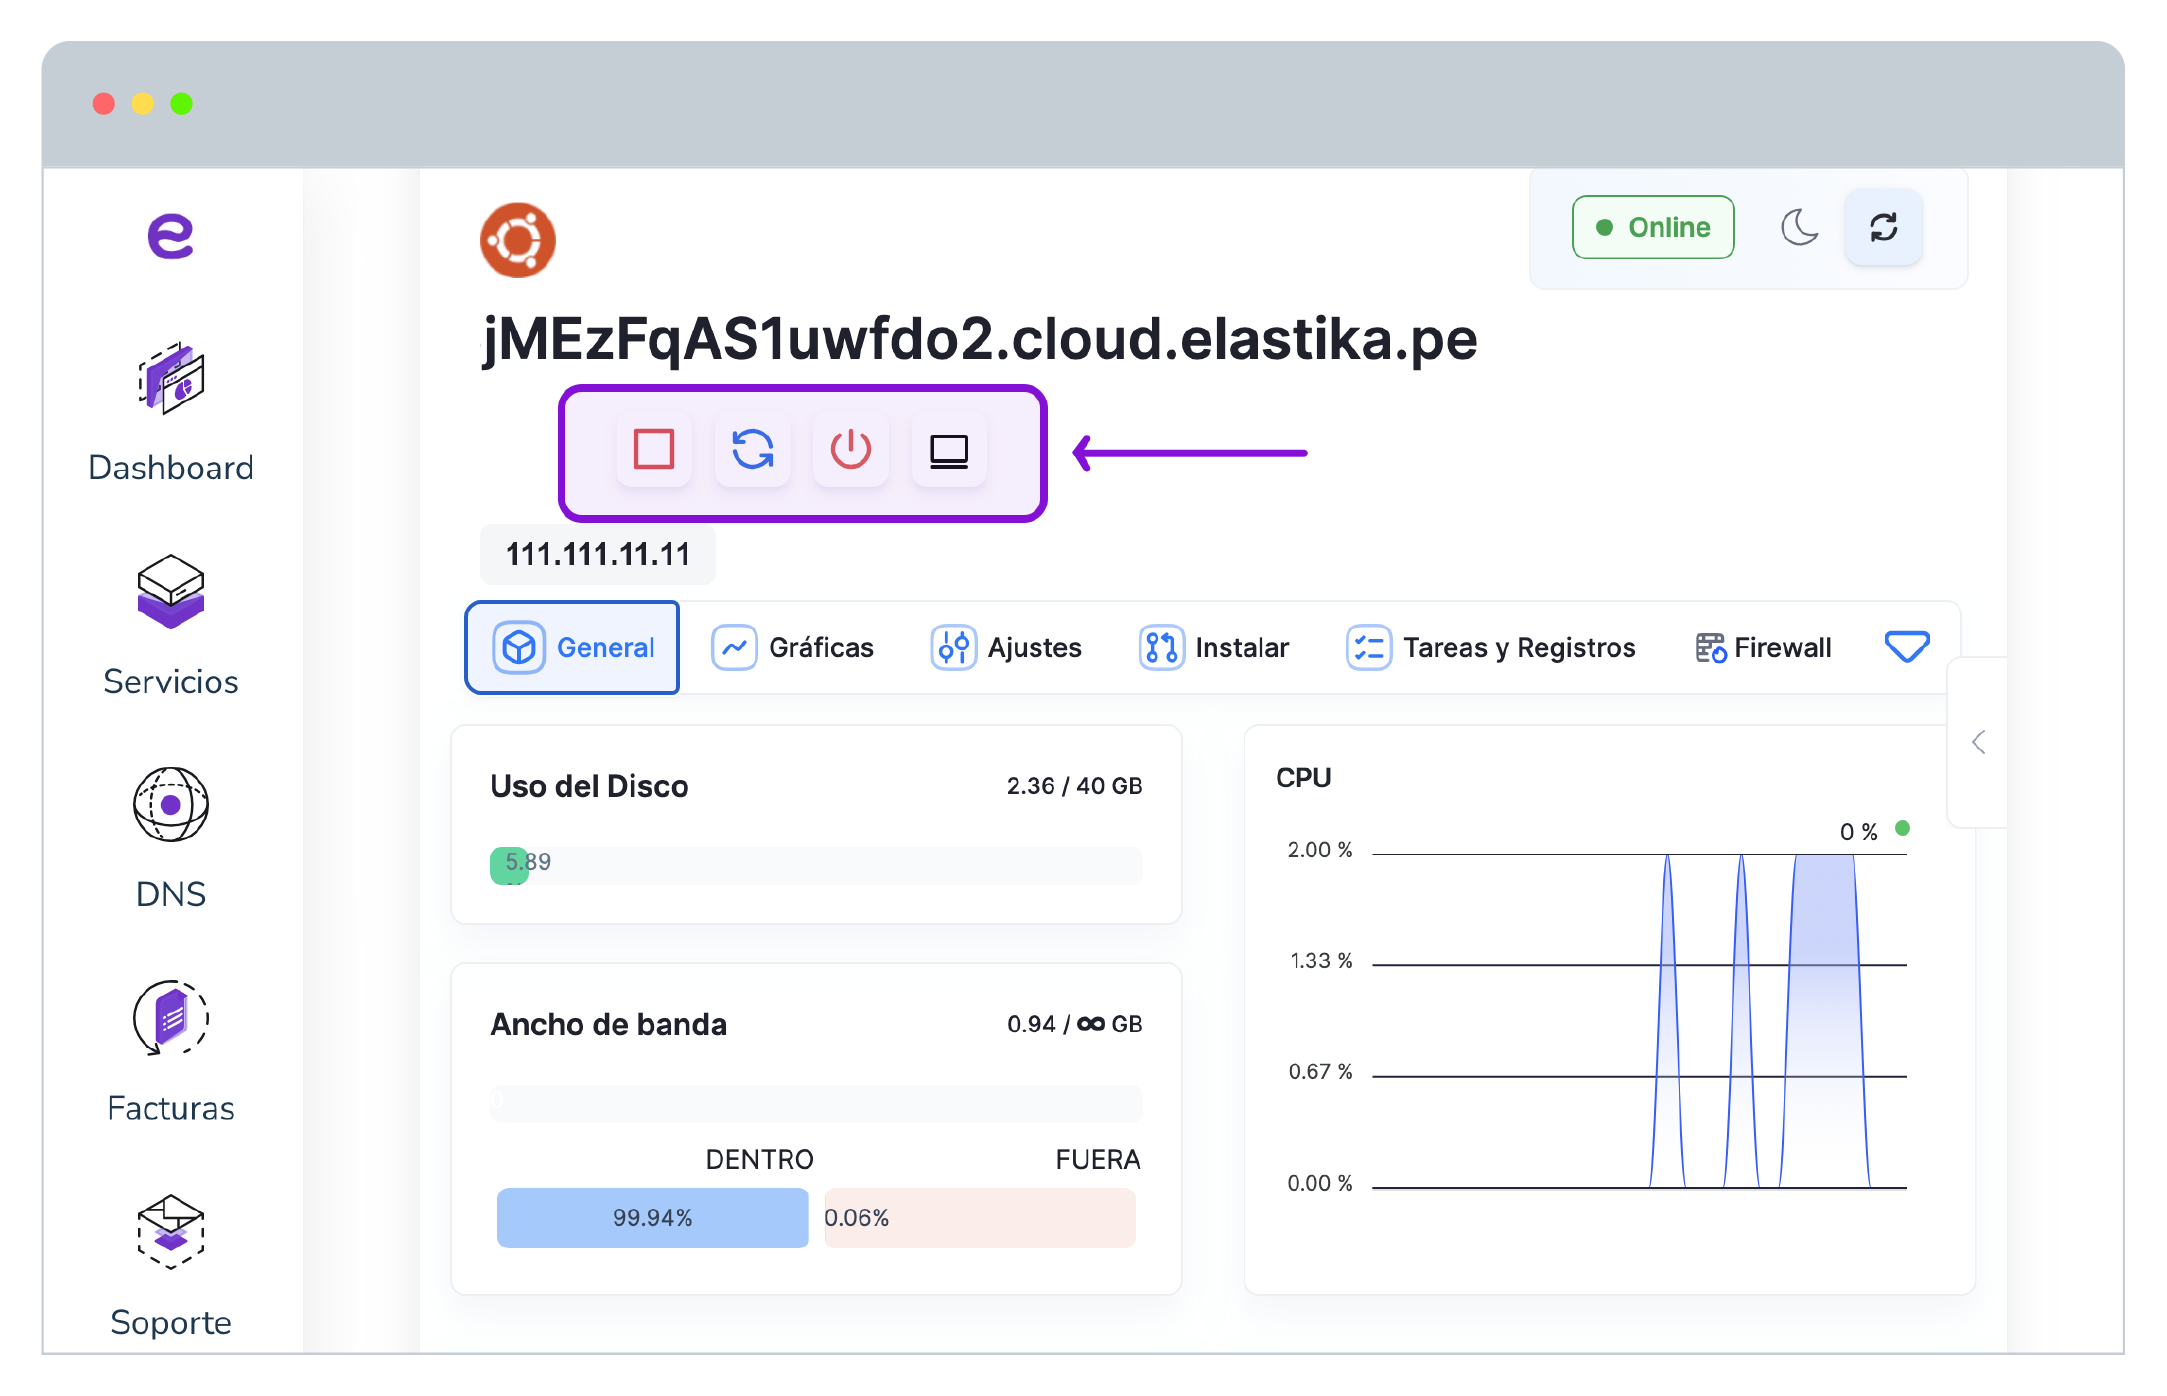The height and width of the screenshot is (1396, 2167).
Task: Click the blue restart server icon
Action: coord(752,450)
